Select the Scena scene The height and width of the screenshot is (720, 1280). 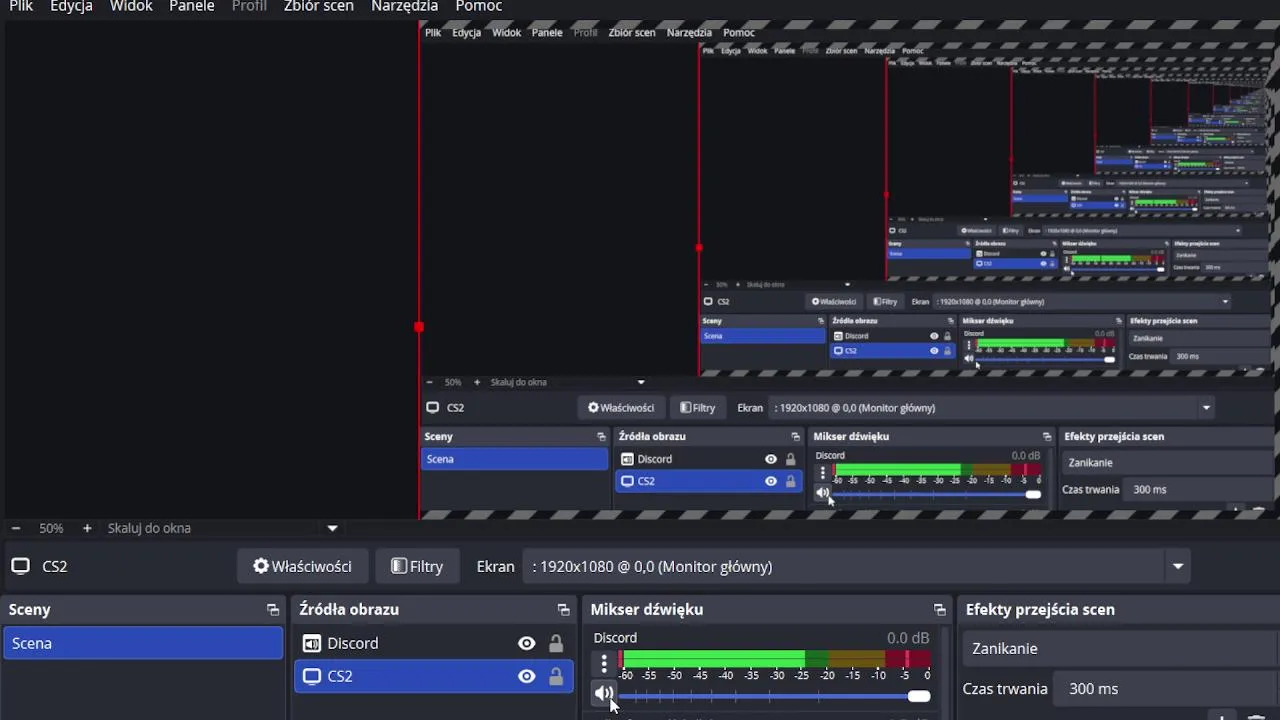(x=143, y=643)
